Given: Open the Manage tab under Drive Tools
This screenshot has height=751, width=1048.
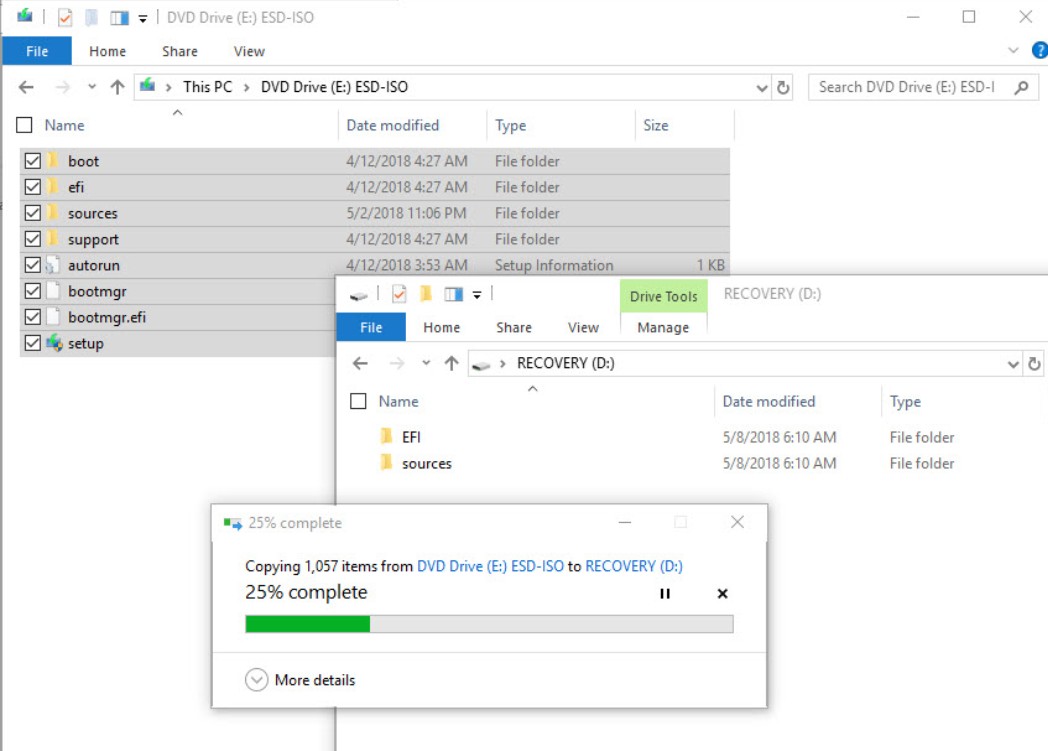Looking at the screenshot, I should (x=663, y=328).
